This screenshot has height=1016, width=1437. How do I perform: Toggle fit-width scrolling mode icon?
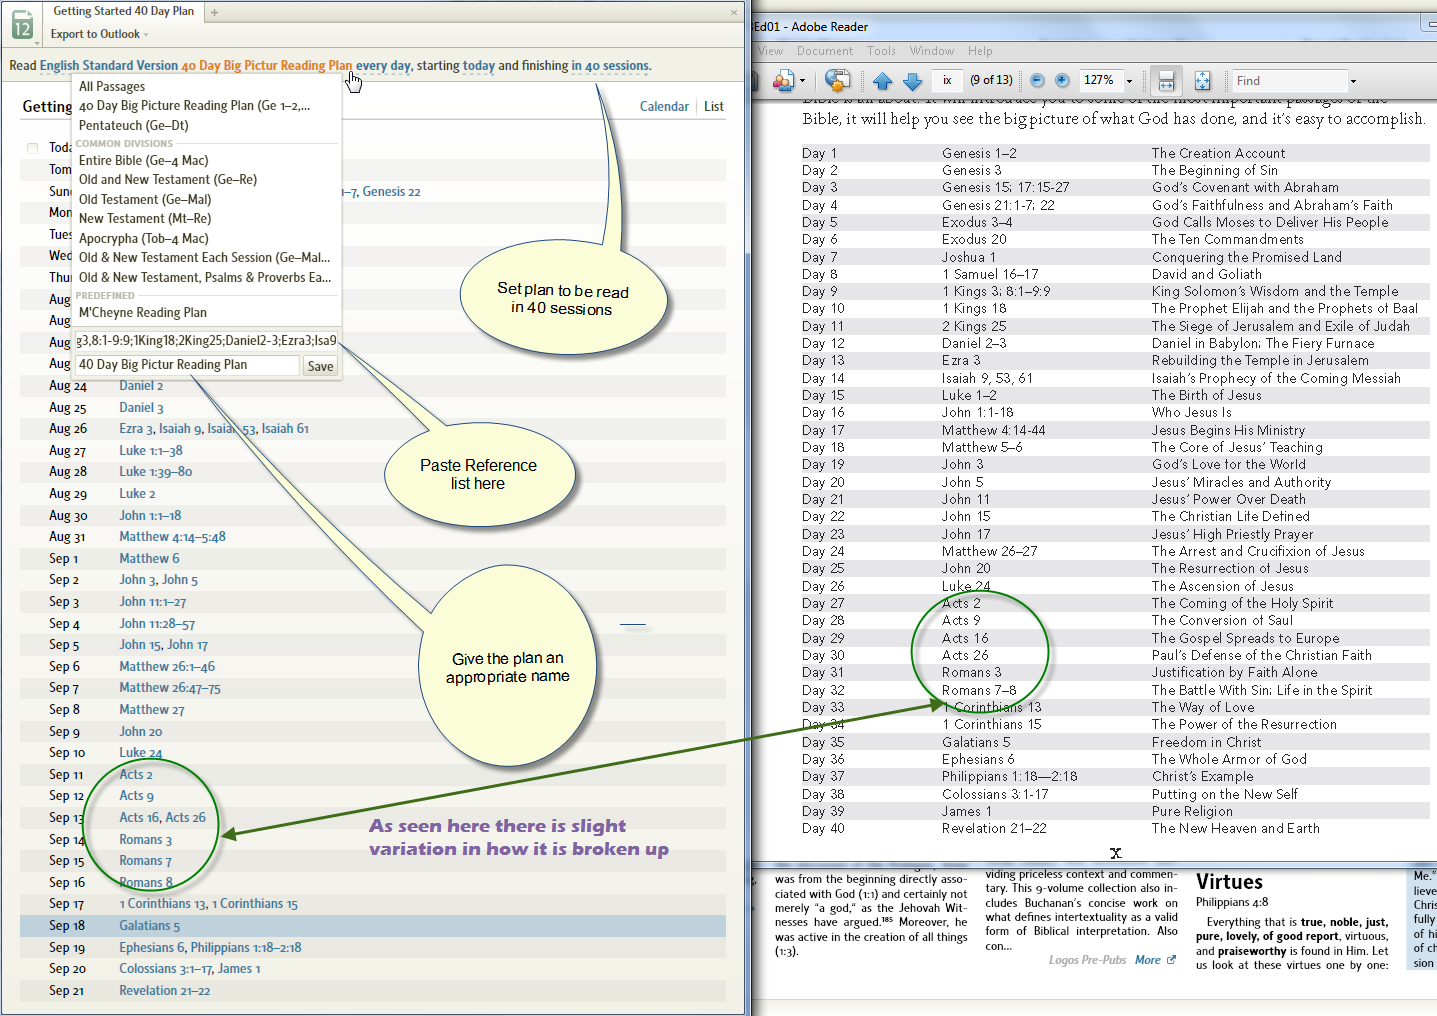point(1165,80)
